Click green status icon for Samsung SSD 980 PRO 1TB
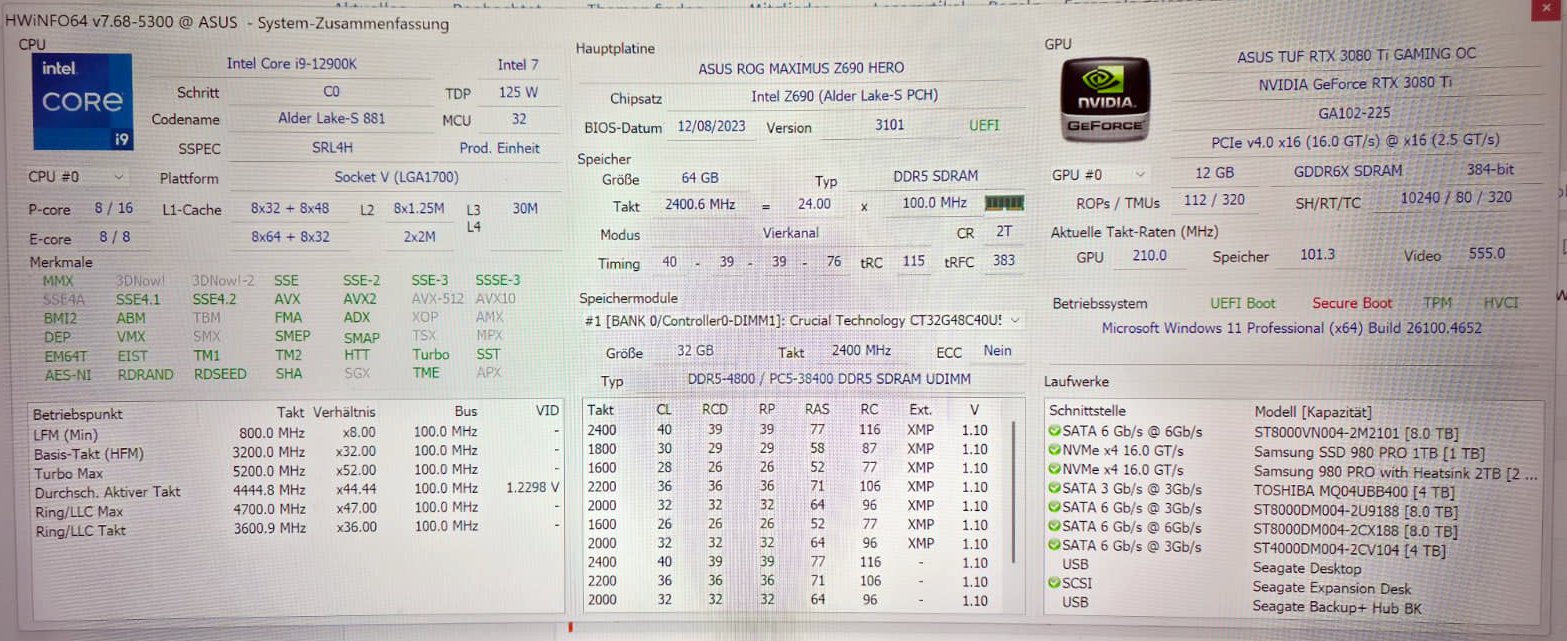Screen dimensions: 1567x641 pos(1054,450)
